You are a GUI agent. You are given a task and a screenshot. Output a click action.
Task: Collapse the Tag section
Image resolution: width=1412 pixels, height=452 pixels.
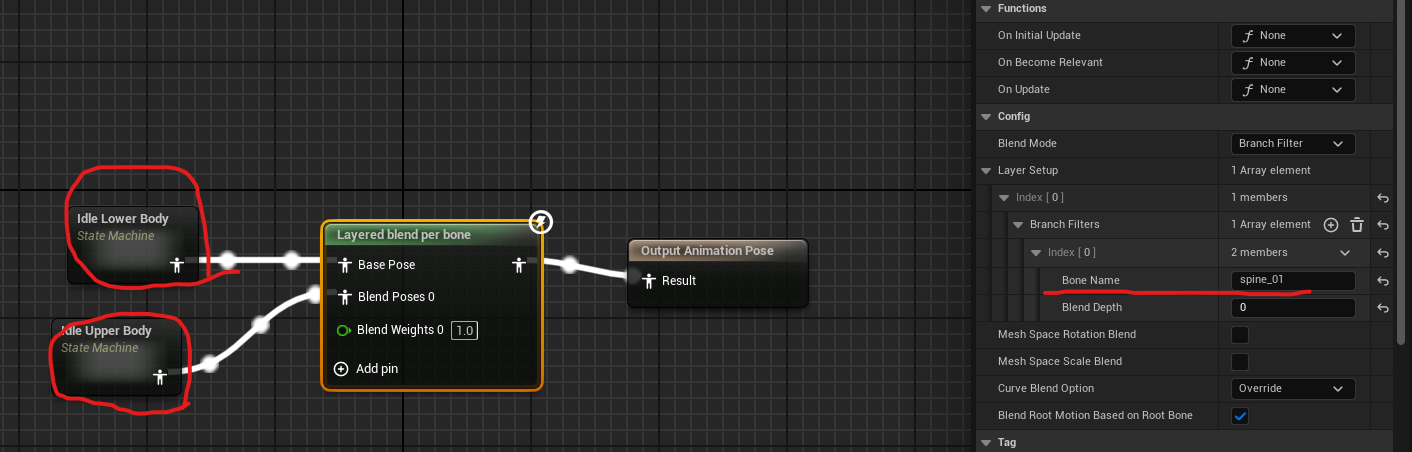pos(986,441)
